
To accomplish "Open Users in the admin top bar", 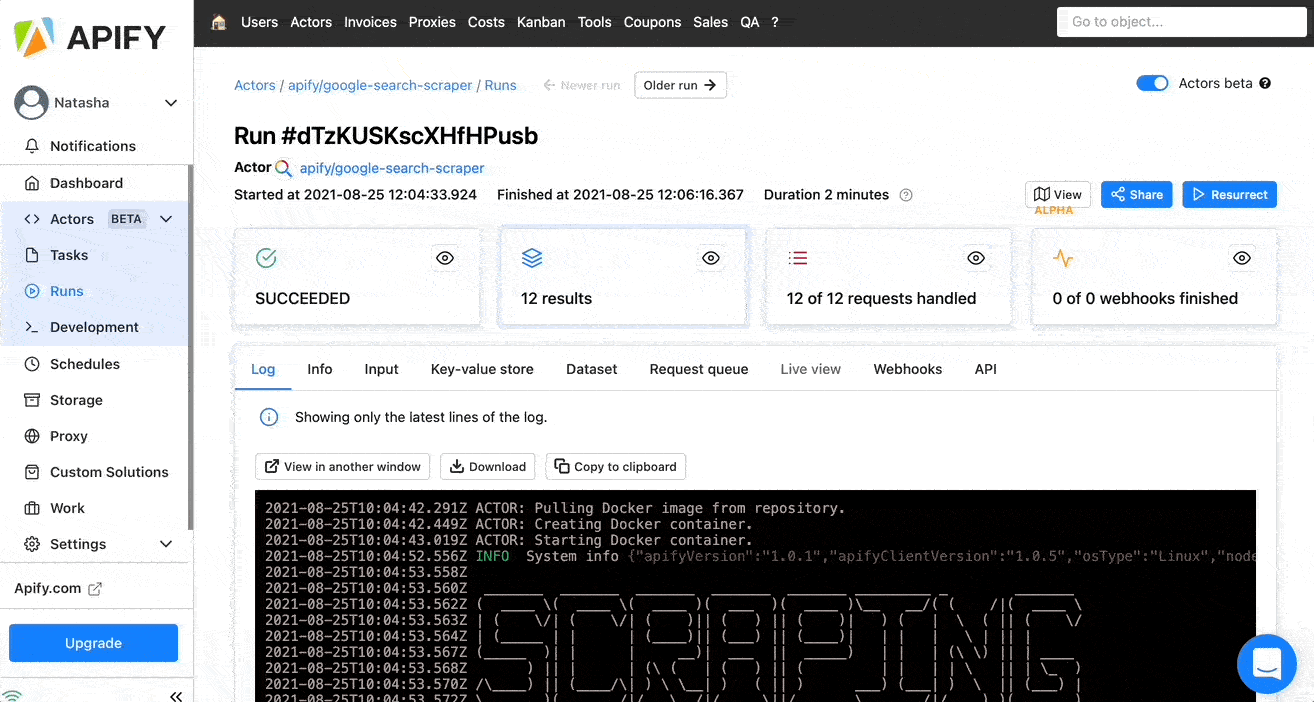I will point(259,22).
